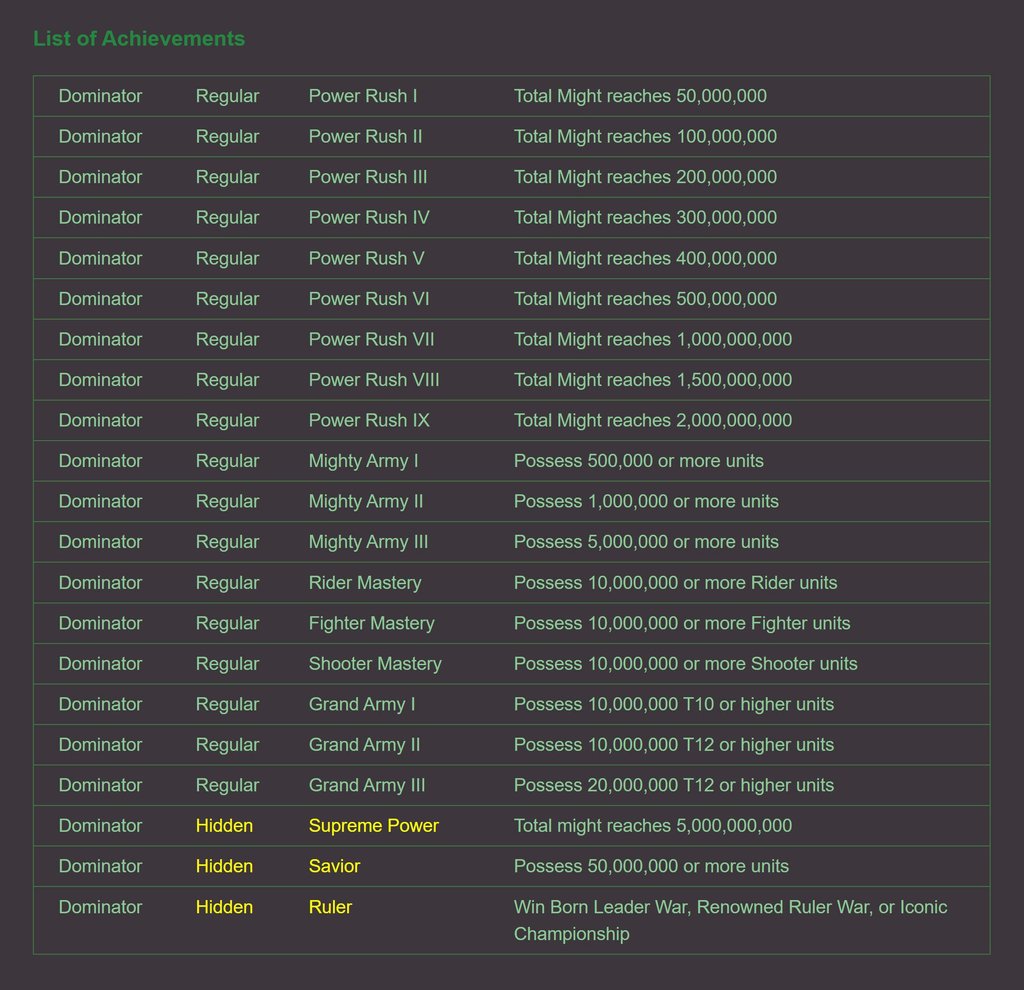
Task: Click the yellow Ruler achievement name
Action: 330,908
